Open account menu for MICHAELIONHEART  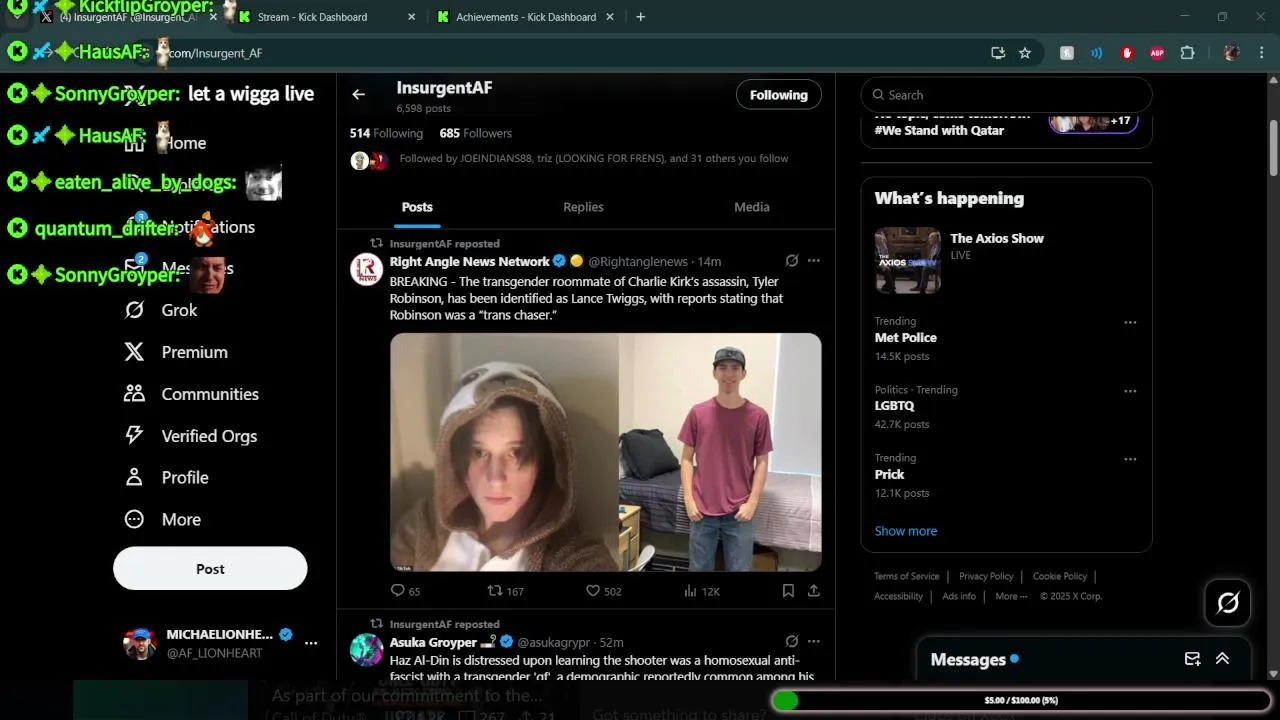coord(311,644)
